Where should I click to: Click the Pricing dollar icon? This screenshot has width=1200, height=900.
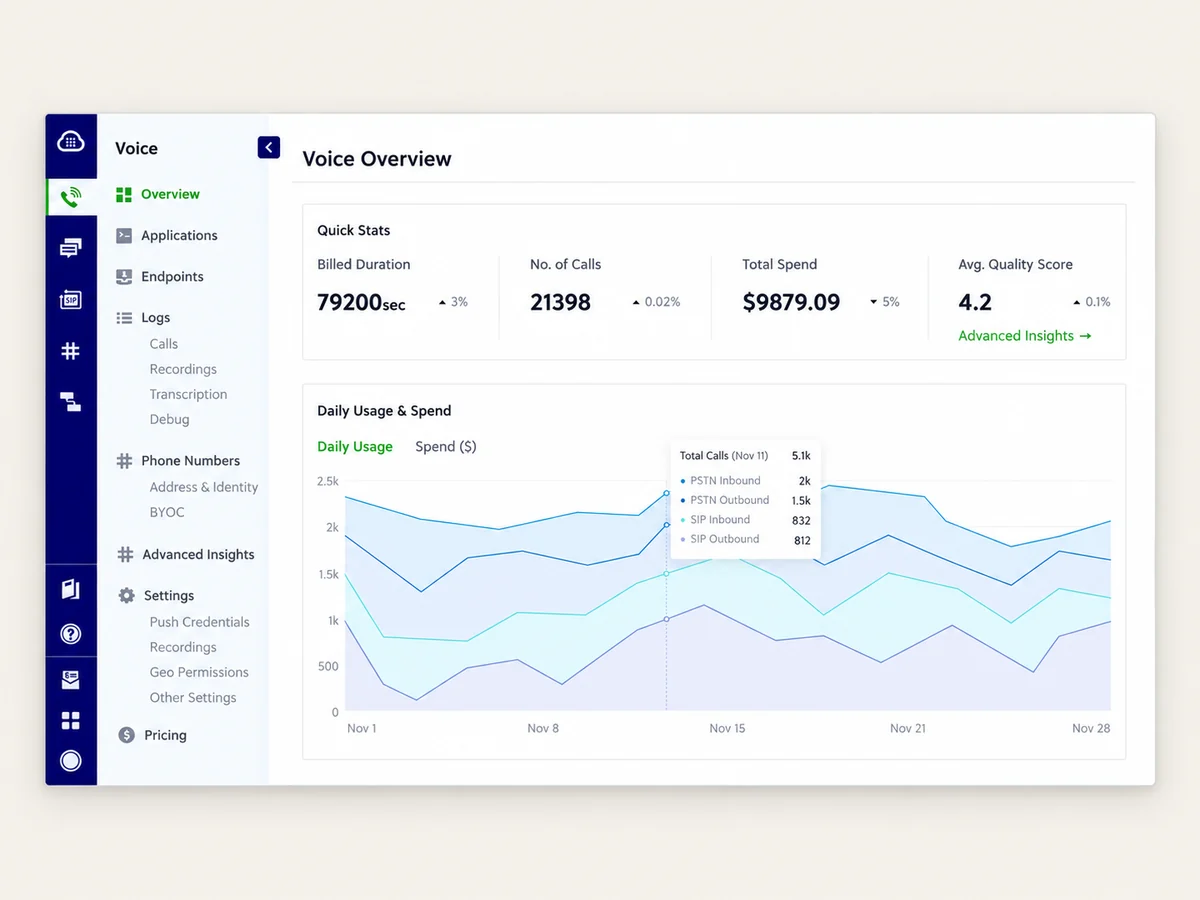[126, 735]
